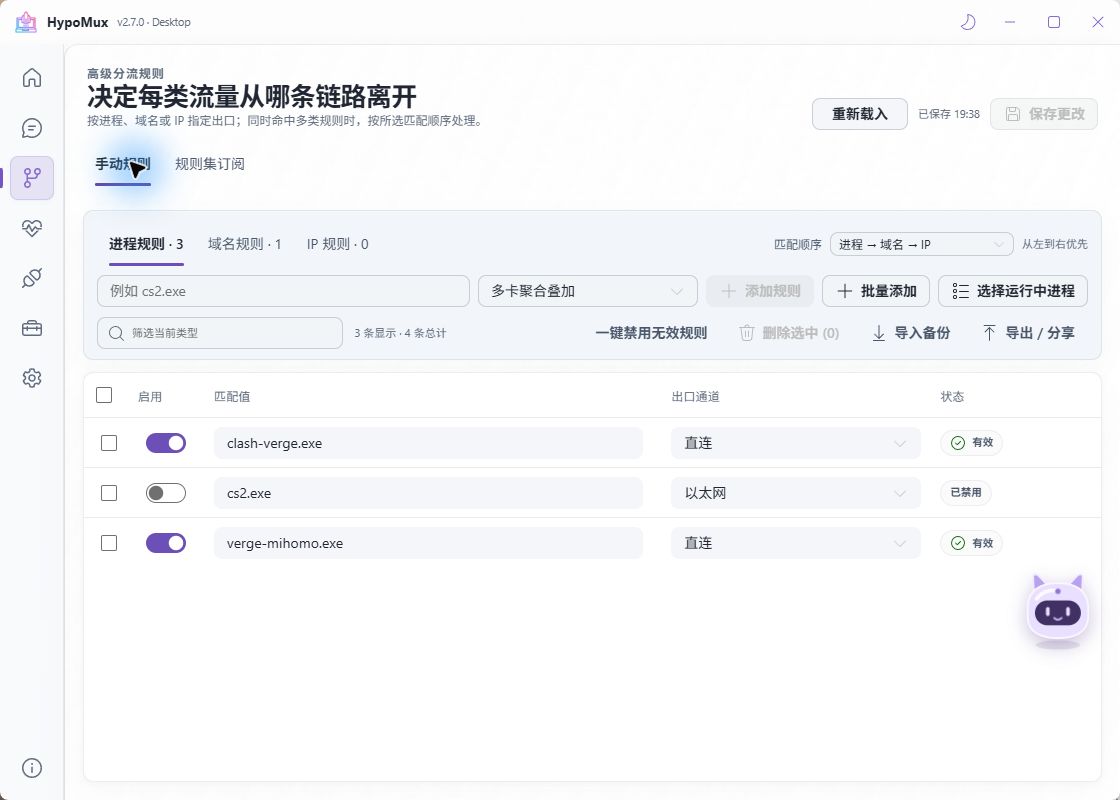
Task: Click the valid check icon for clash-verge.exe
Action: tap(958, 443)
